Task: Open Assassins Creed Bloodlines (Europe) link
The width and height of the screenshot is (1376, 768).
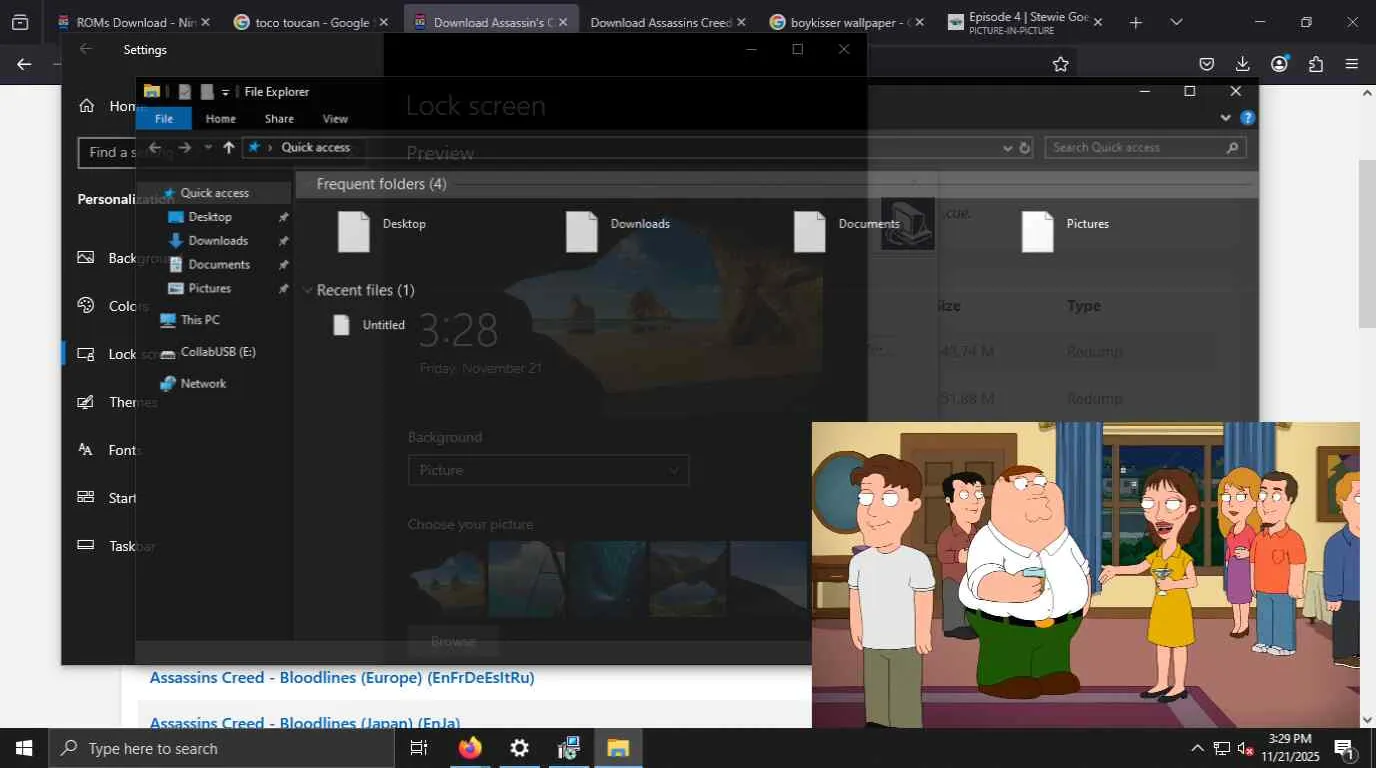Action: tap(342, 678)
